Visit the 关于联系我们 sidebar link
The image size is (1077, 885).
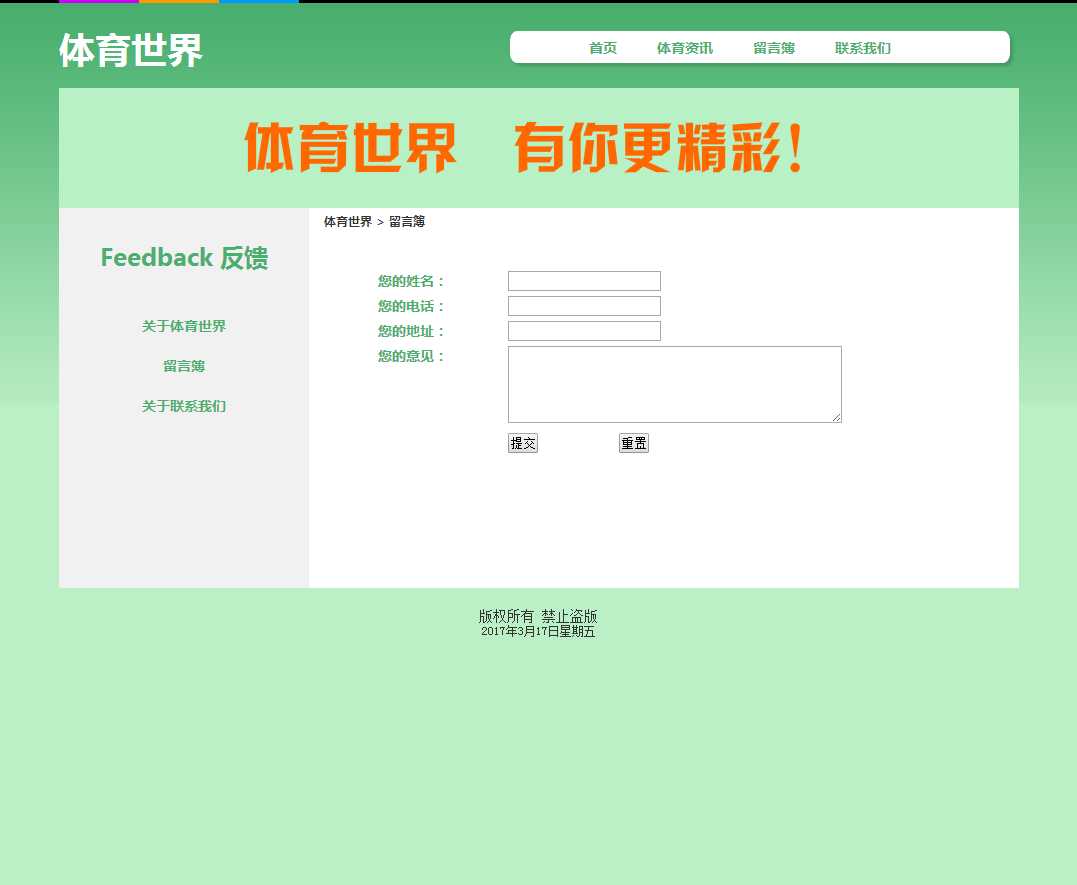point(183,407)
